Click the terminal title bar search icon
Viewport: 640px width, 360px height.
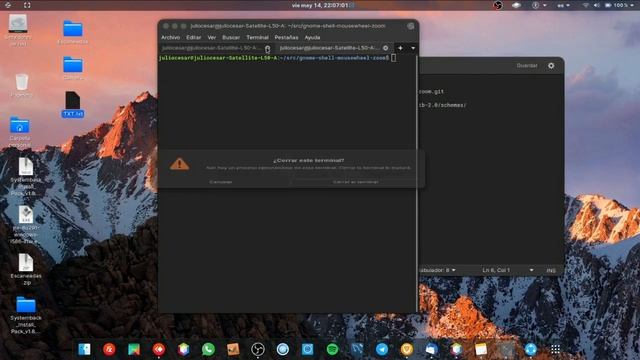point(411,26)
